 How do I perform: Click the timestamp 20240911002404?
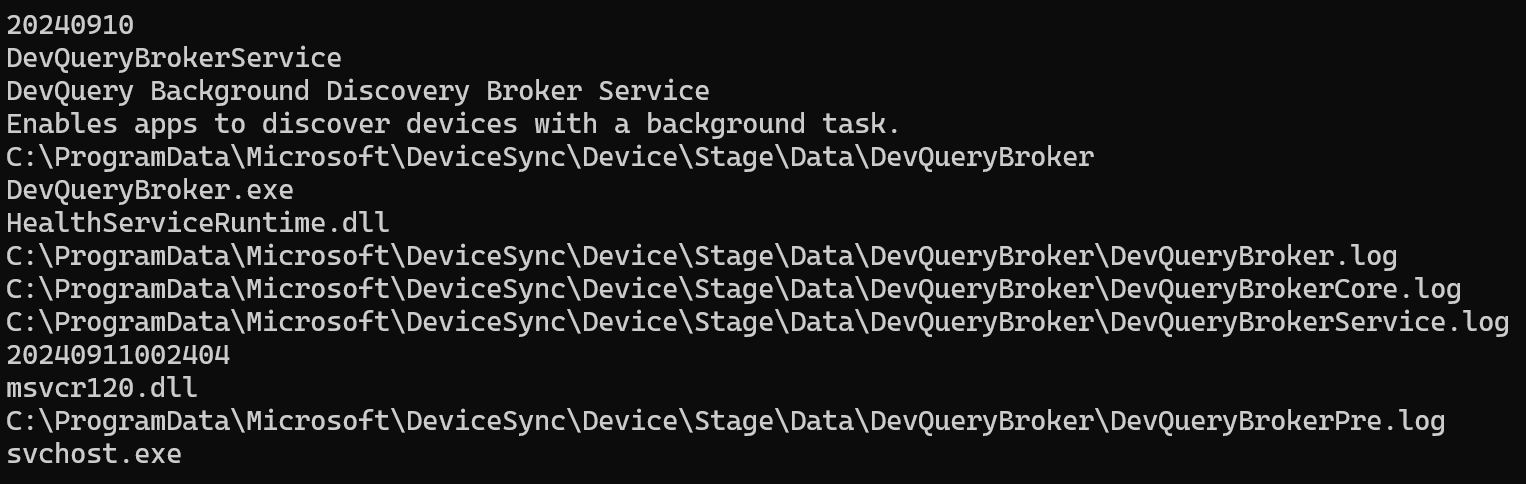[x=118, y=355]
